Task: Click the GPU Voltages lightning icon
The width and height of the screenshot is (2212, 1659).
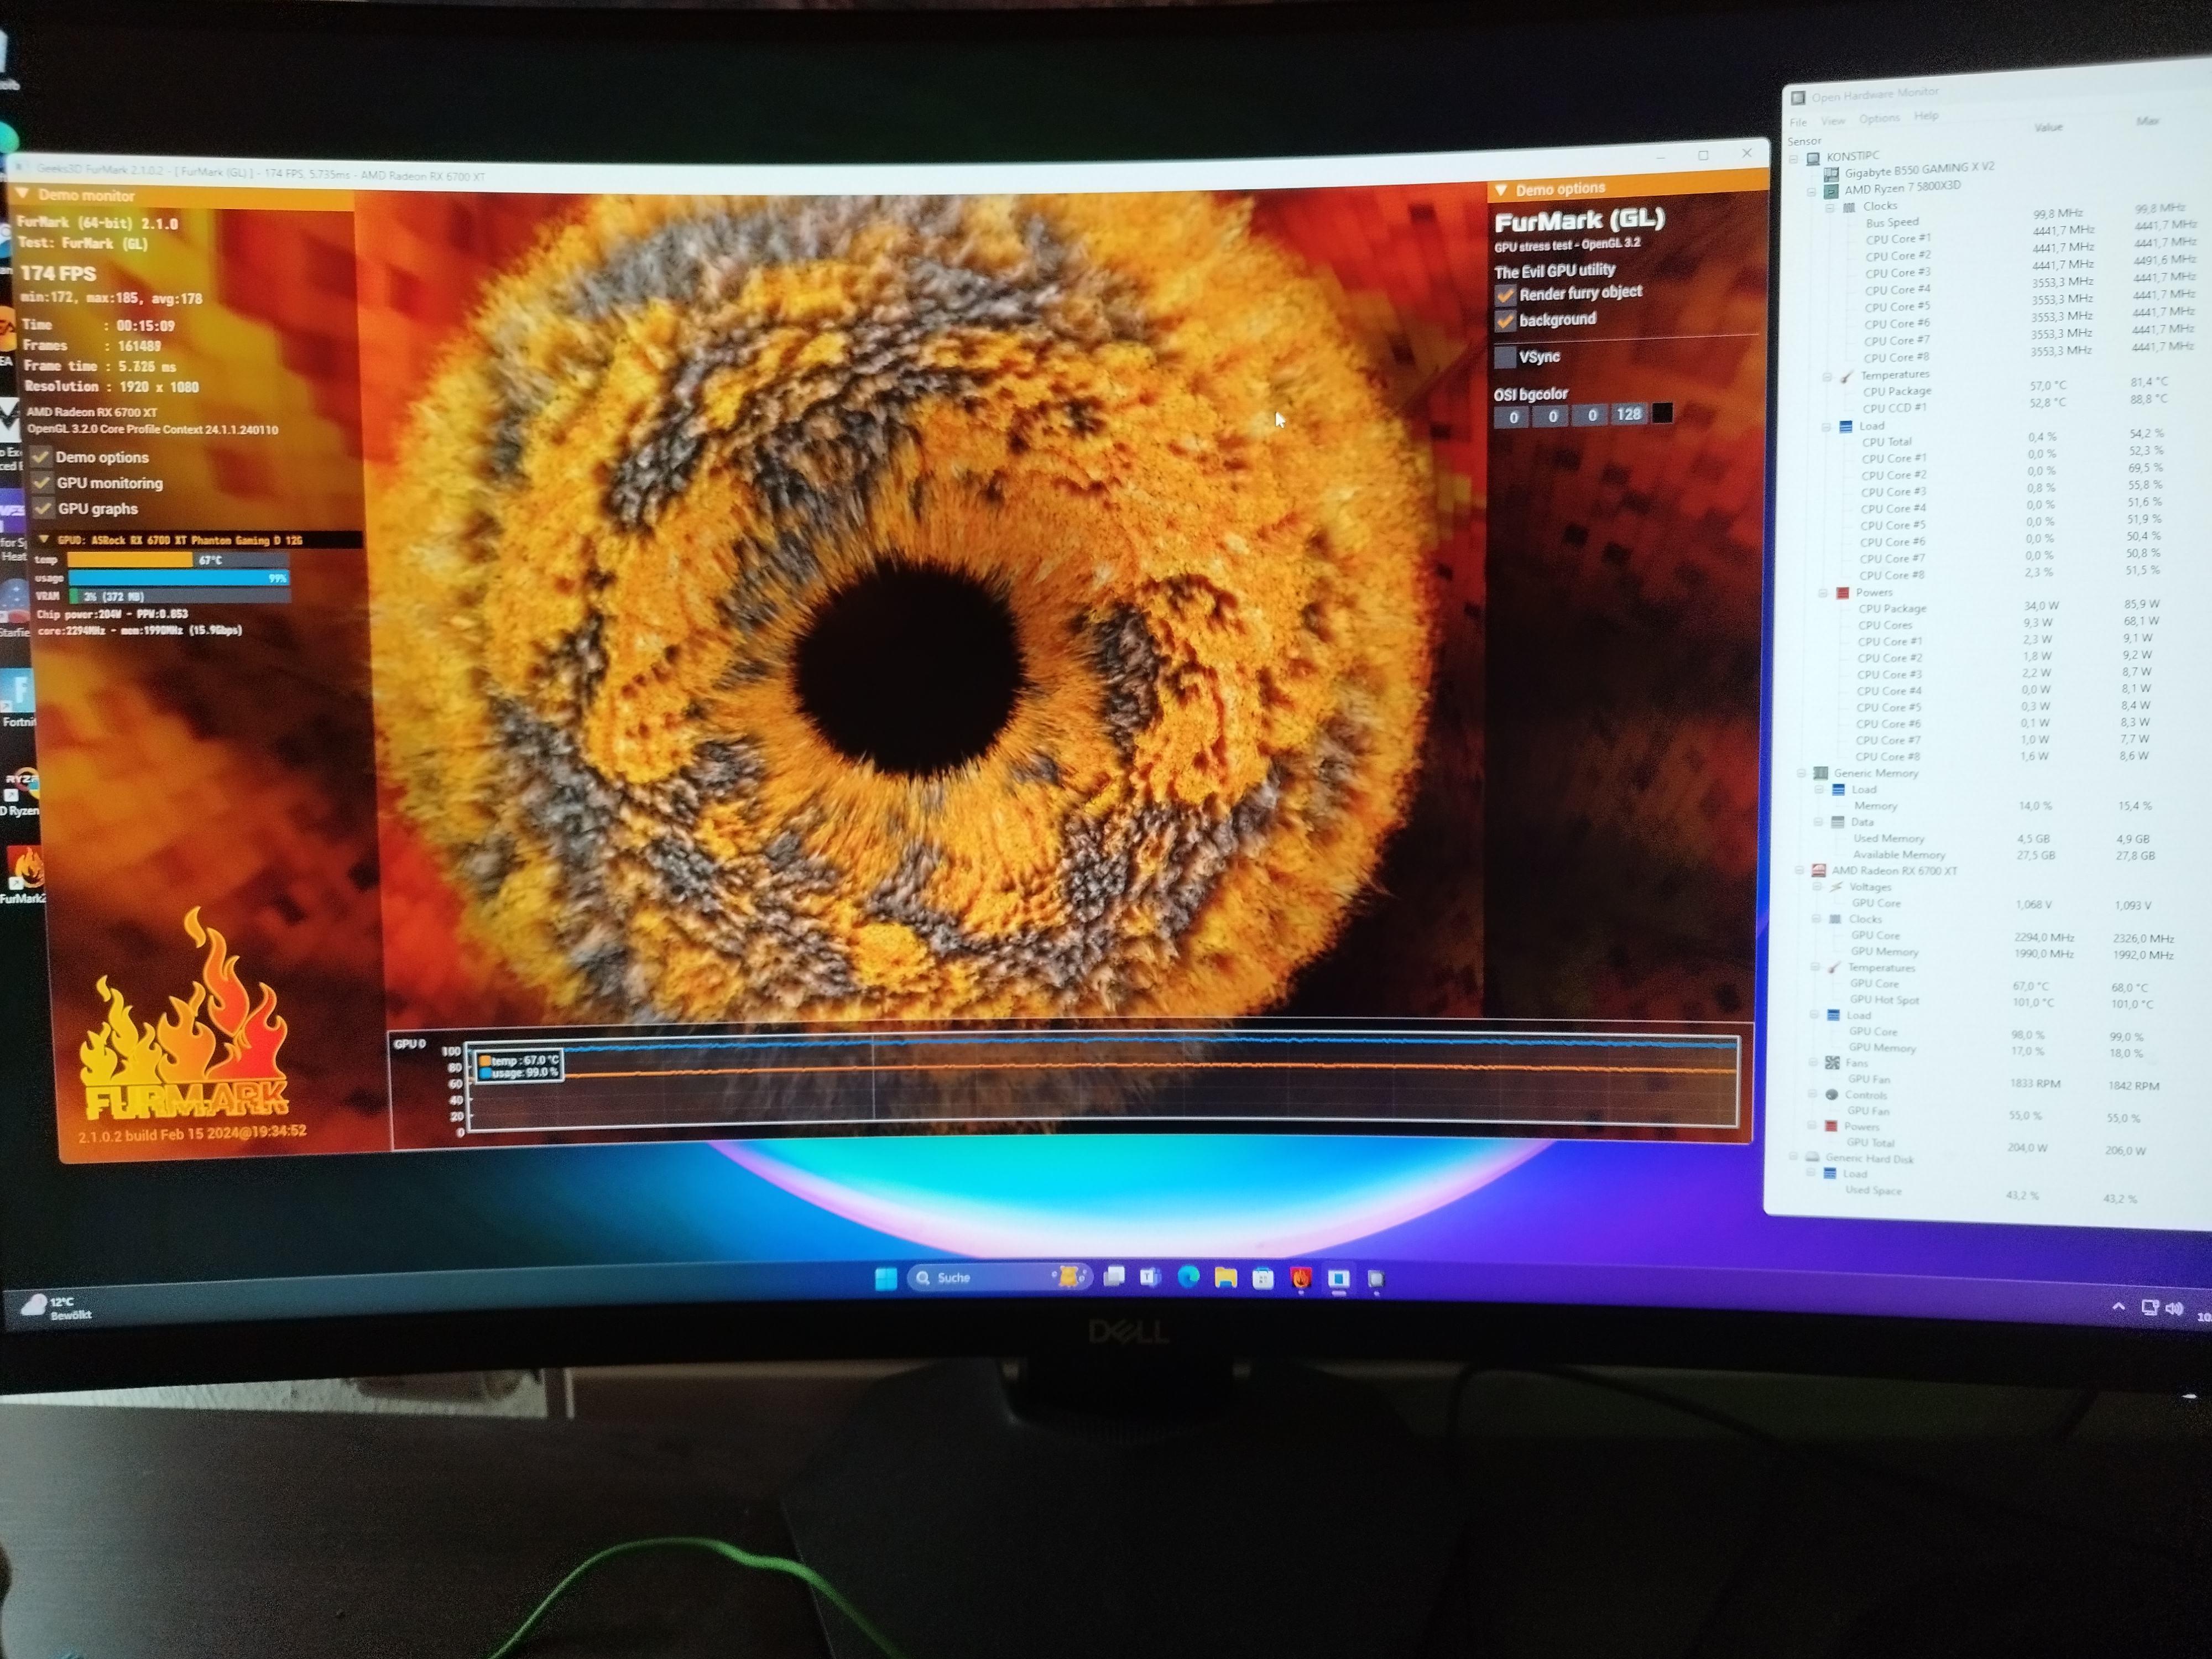Action: 1835,886
